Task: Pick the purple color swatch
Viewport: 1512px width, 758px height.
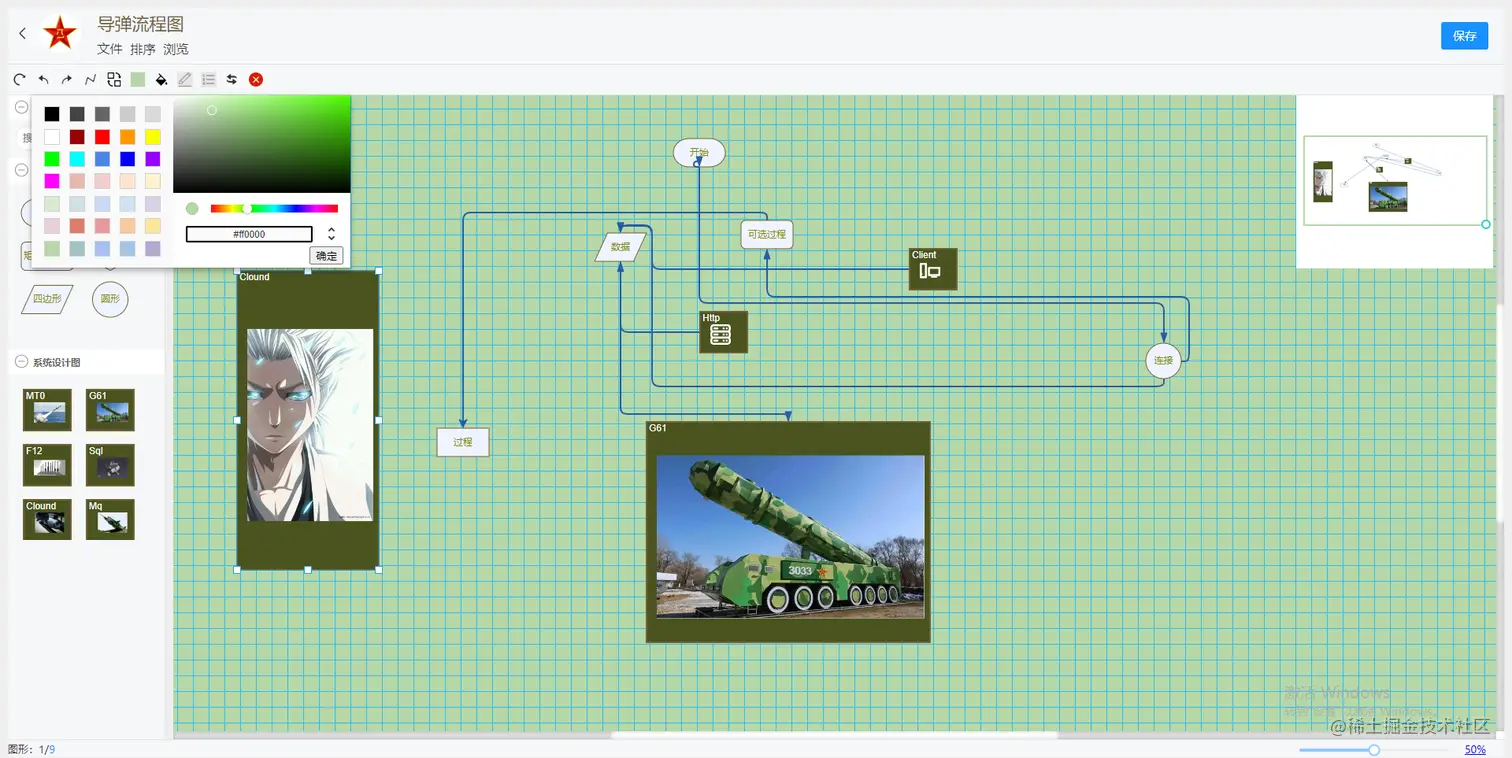Action: tap(152, 159)
